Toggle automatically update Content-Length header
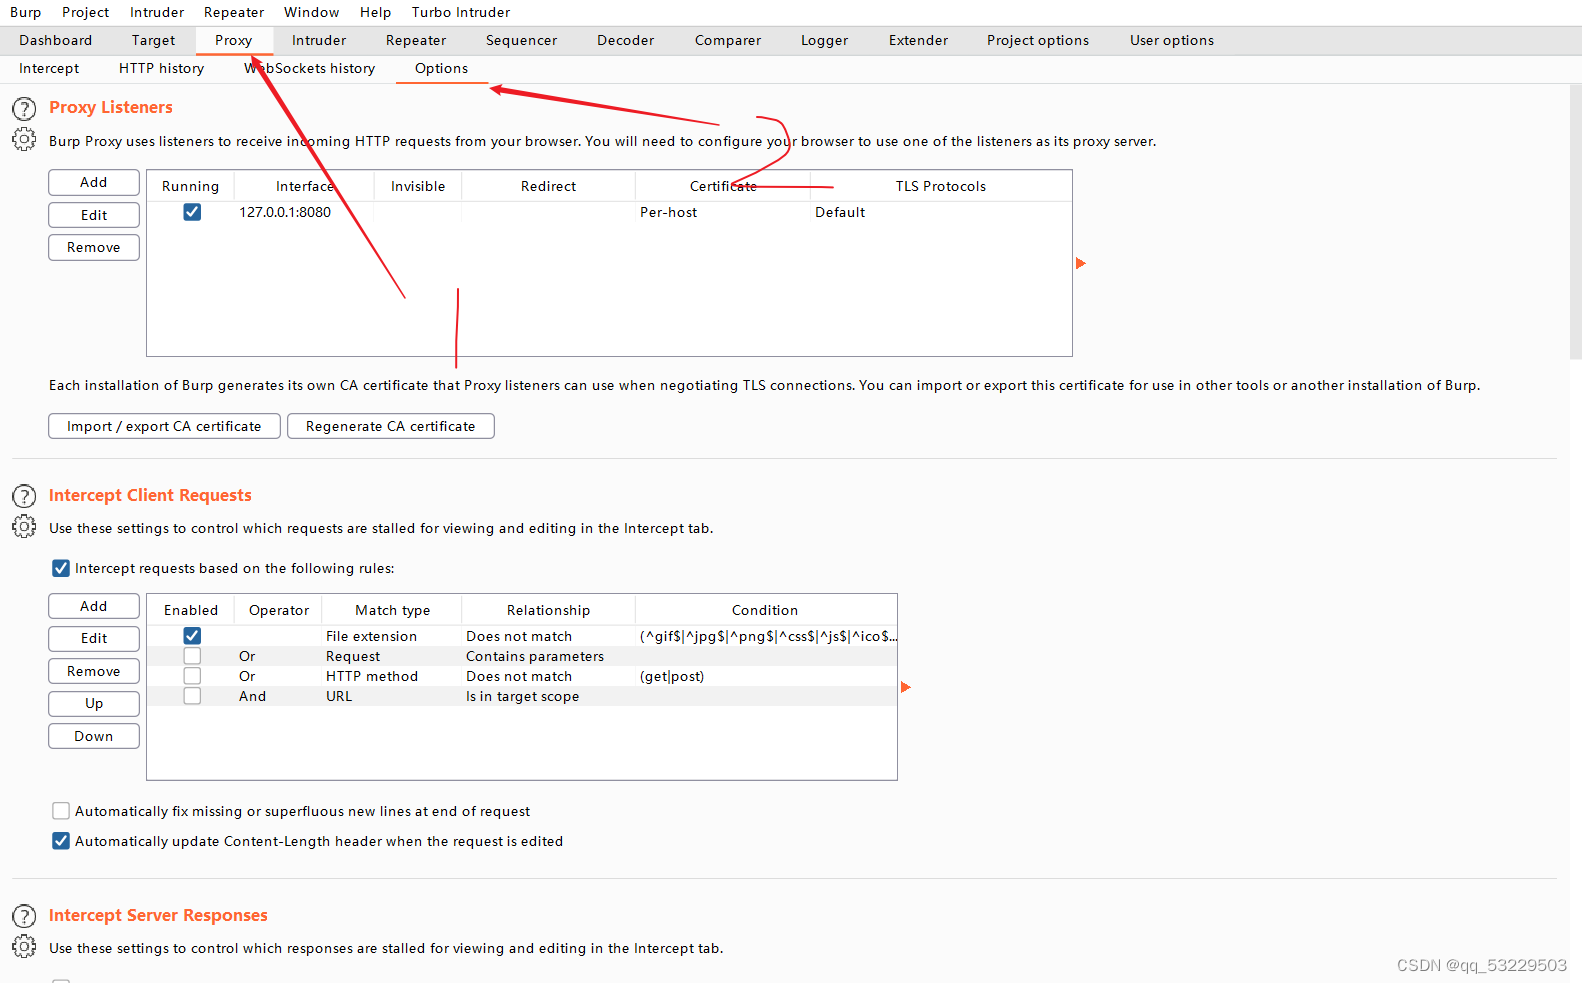This screenshot has height=983, width=1582. tap(61, 841)
